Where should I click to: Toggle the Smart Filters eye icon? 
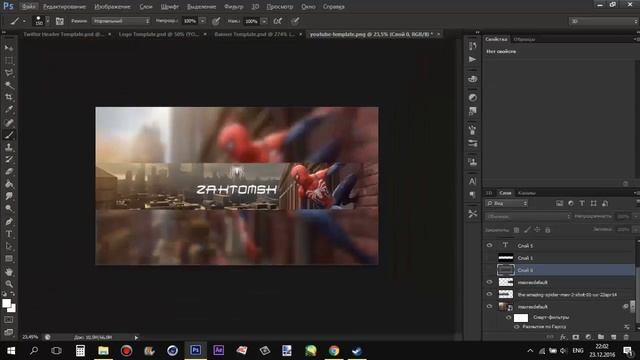coord(509,317)
